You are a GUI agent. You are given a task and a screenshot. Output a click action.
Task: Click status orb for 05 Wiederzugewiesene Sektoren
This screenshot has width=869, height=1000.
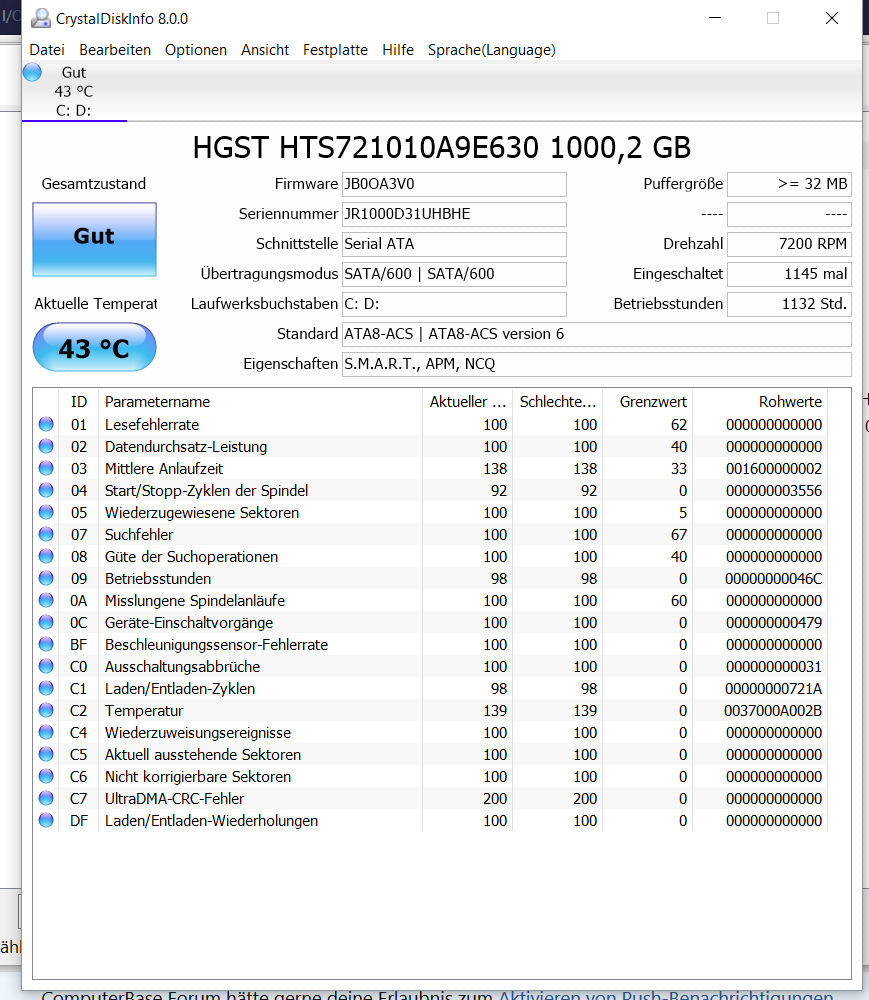[46, 512]
